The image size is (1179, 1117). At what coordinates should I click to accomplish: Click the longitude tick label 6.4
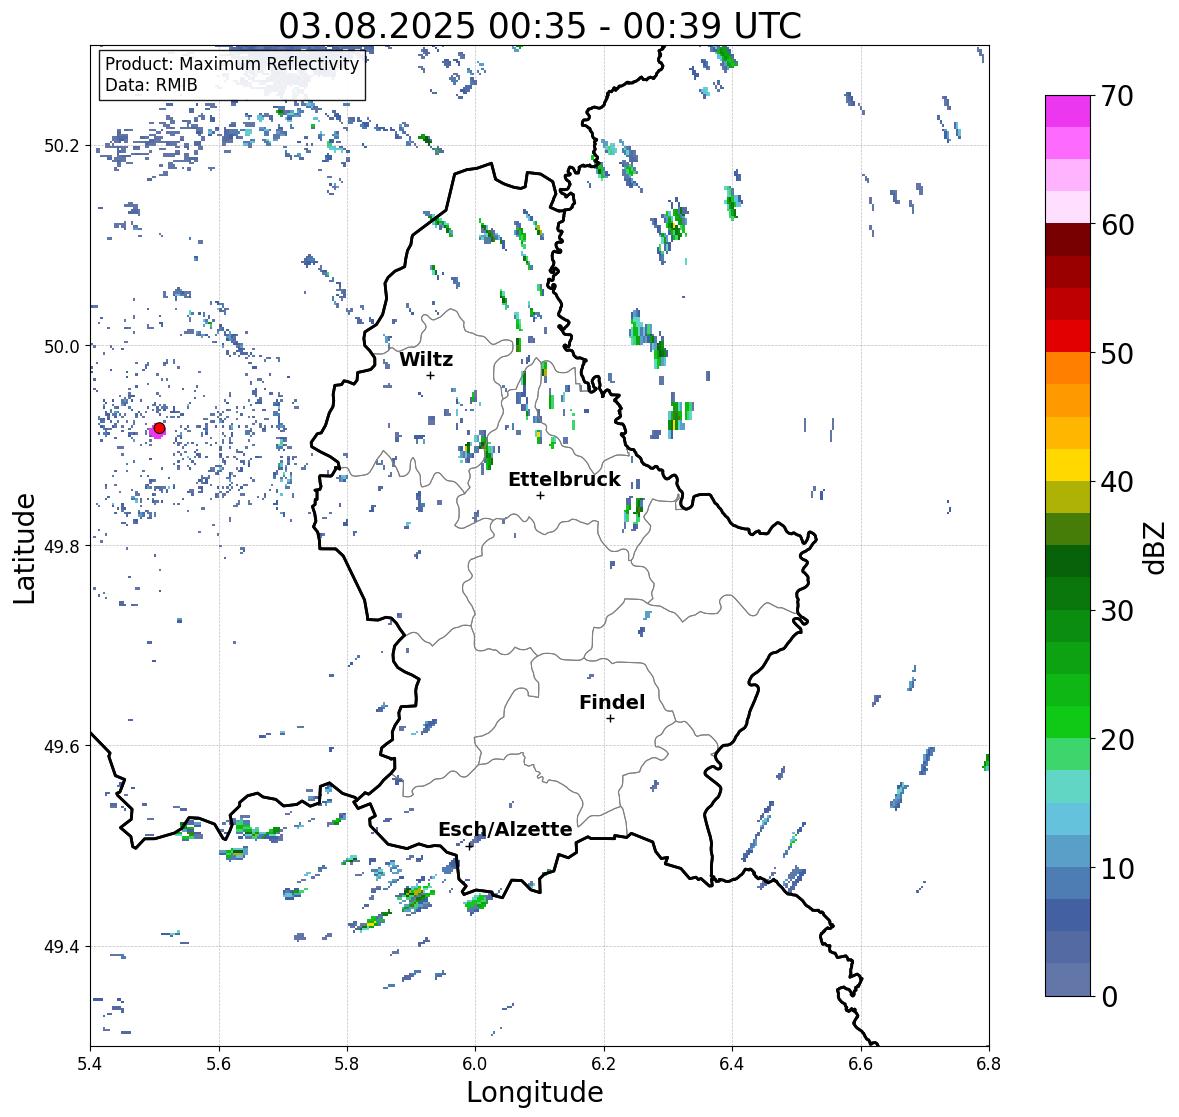[x=732, y=1064]
